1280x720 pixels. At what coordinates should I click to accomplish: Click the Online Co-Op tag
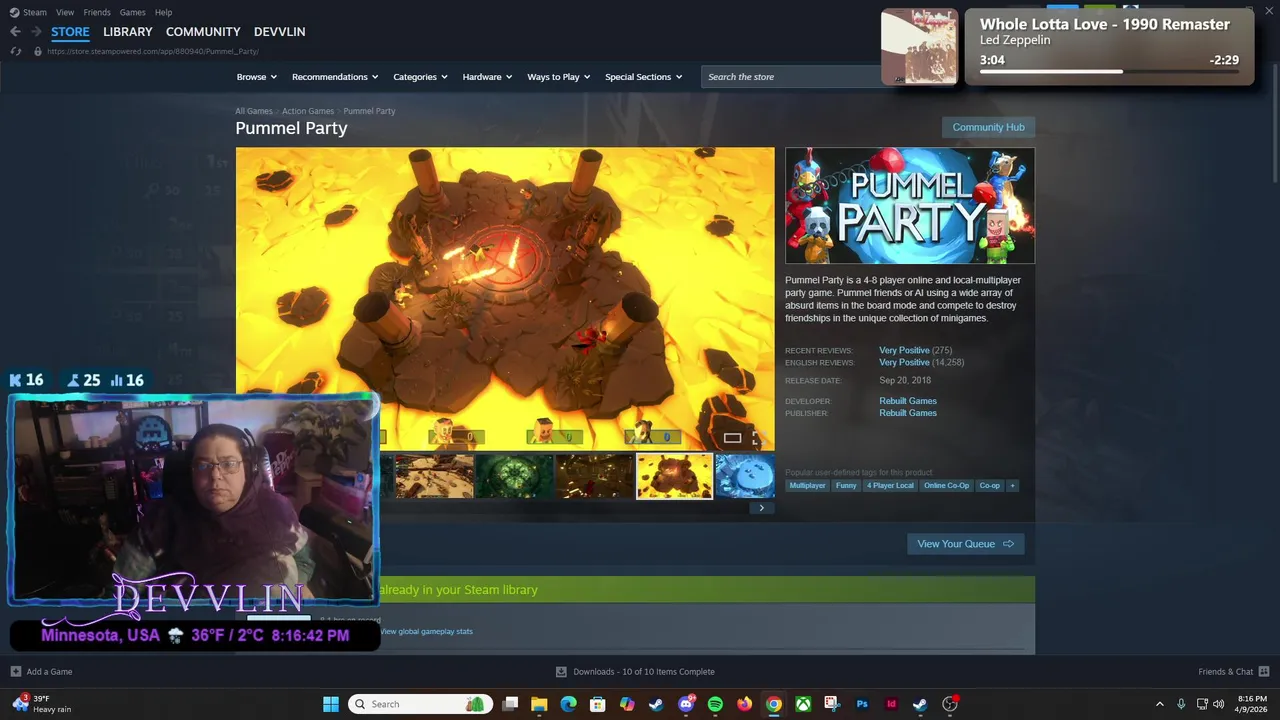click(946, 485)
